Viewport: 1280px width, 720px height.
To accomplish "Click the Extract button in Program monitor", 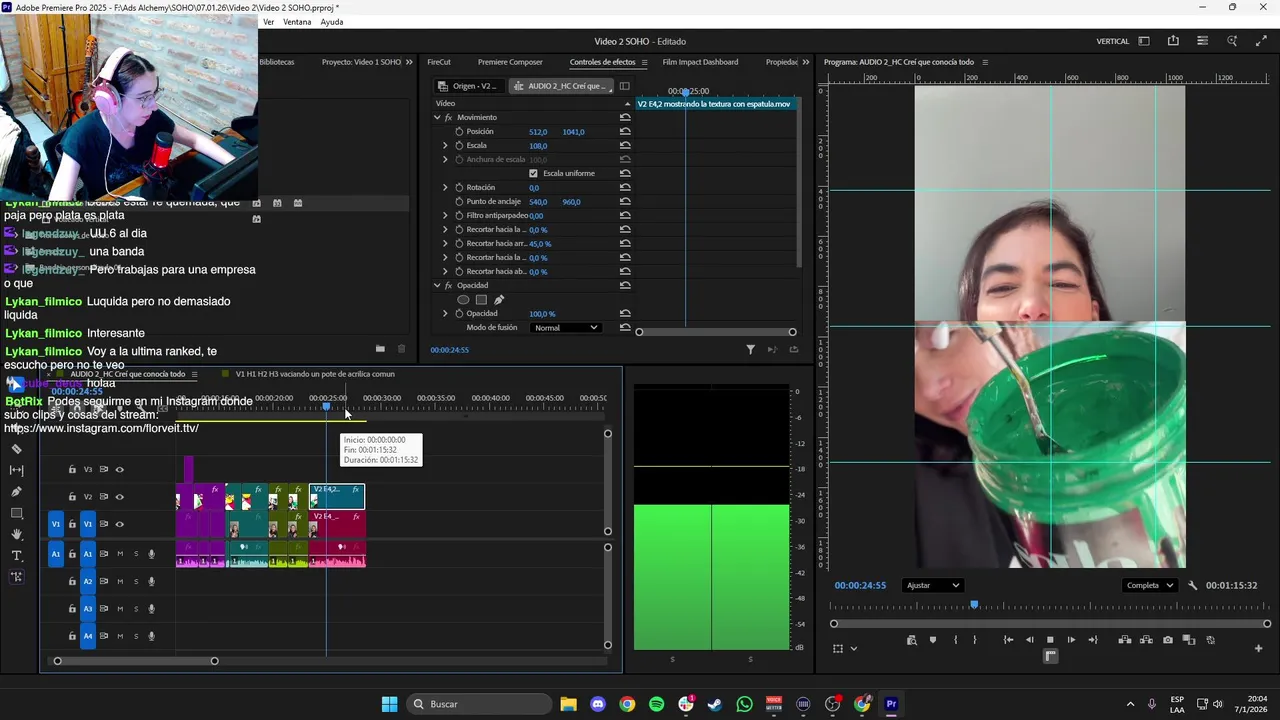I will (x=1145, y=640).
